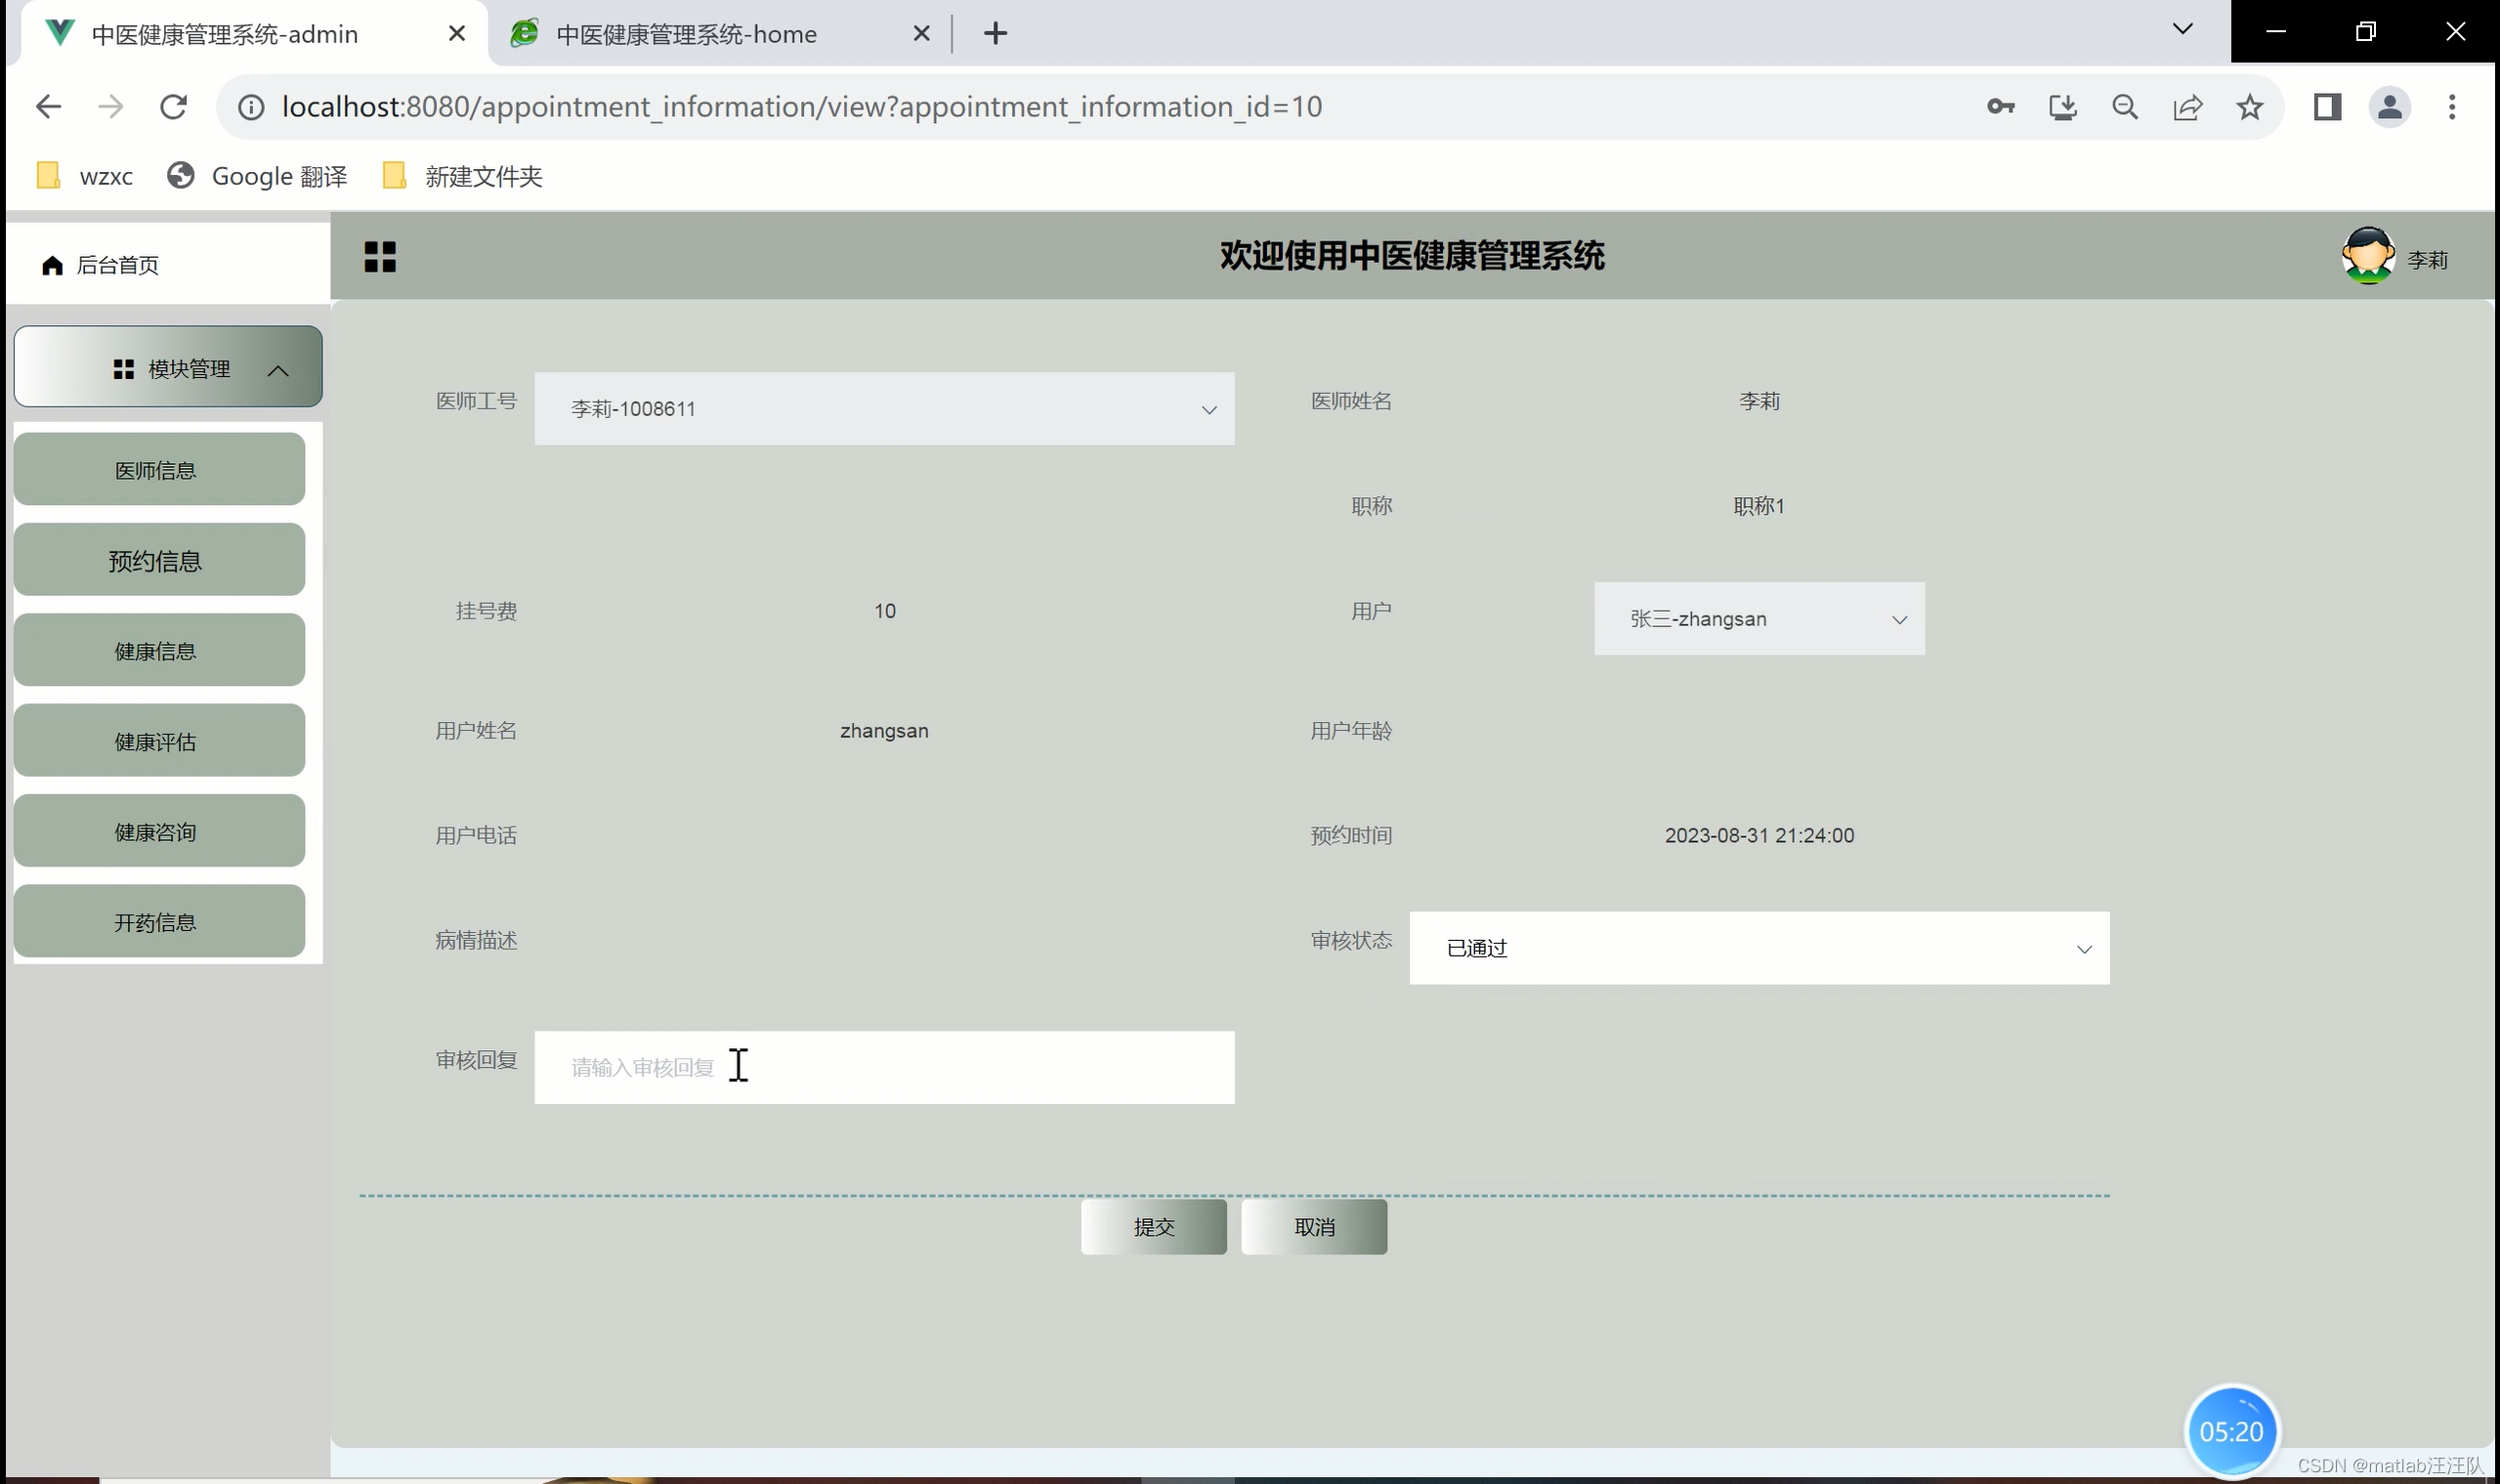2500x1484 pixels.
Task: Click the 审核回复 input field
Action: coord(884,1068)
